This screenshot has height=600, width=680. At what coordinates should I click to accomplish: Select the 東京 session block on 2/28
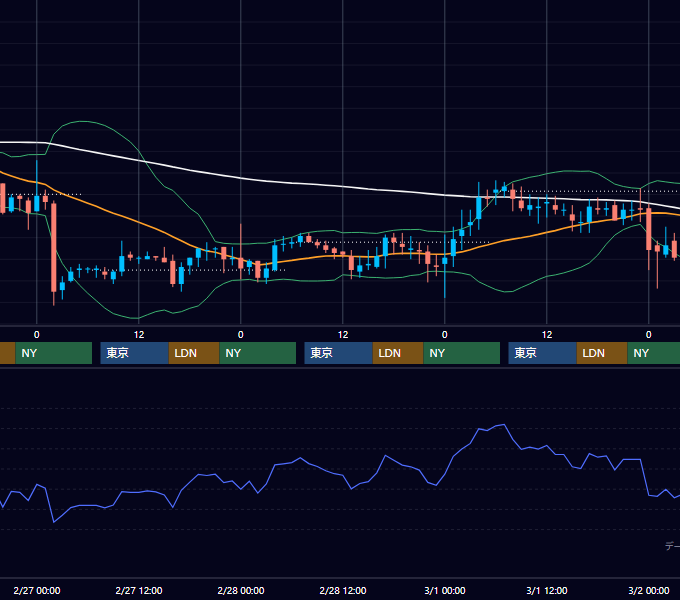pos(338,353)
